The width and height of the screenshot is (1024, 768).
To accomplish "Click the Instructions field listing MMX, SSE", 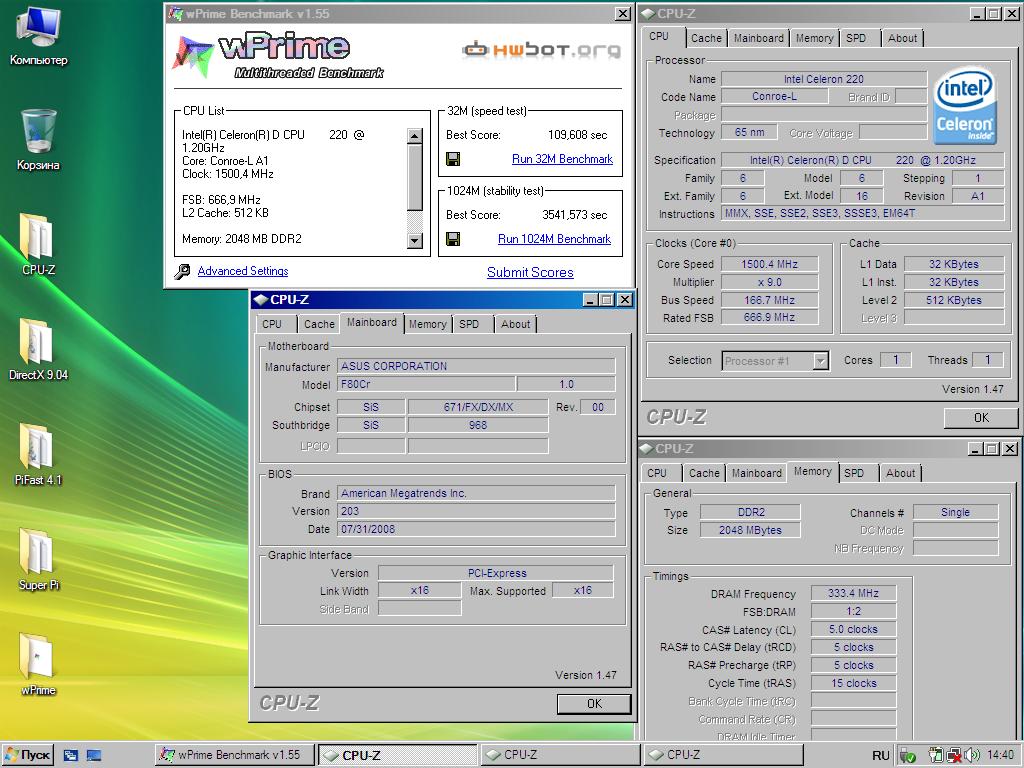I will pos(863,214).
